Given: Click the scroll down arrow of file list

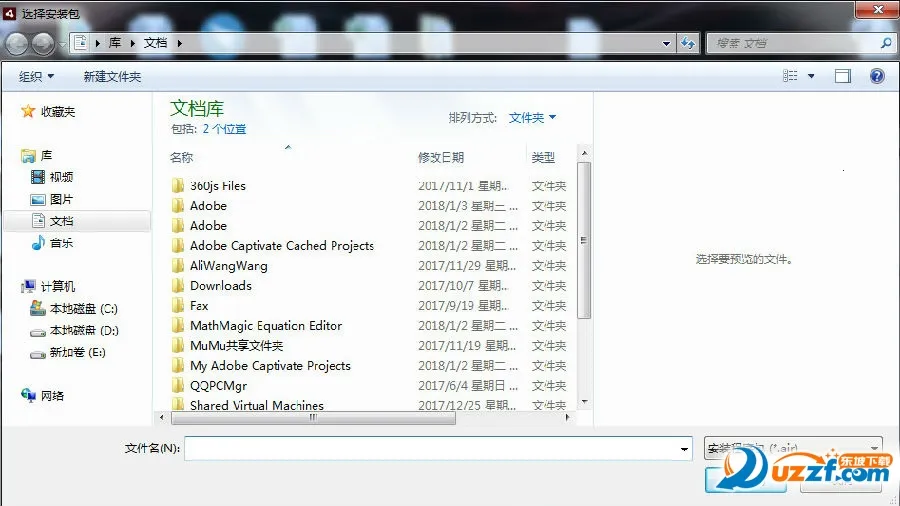Looking at the screenshot, I should [584, 402].
